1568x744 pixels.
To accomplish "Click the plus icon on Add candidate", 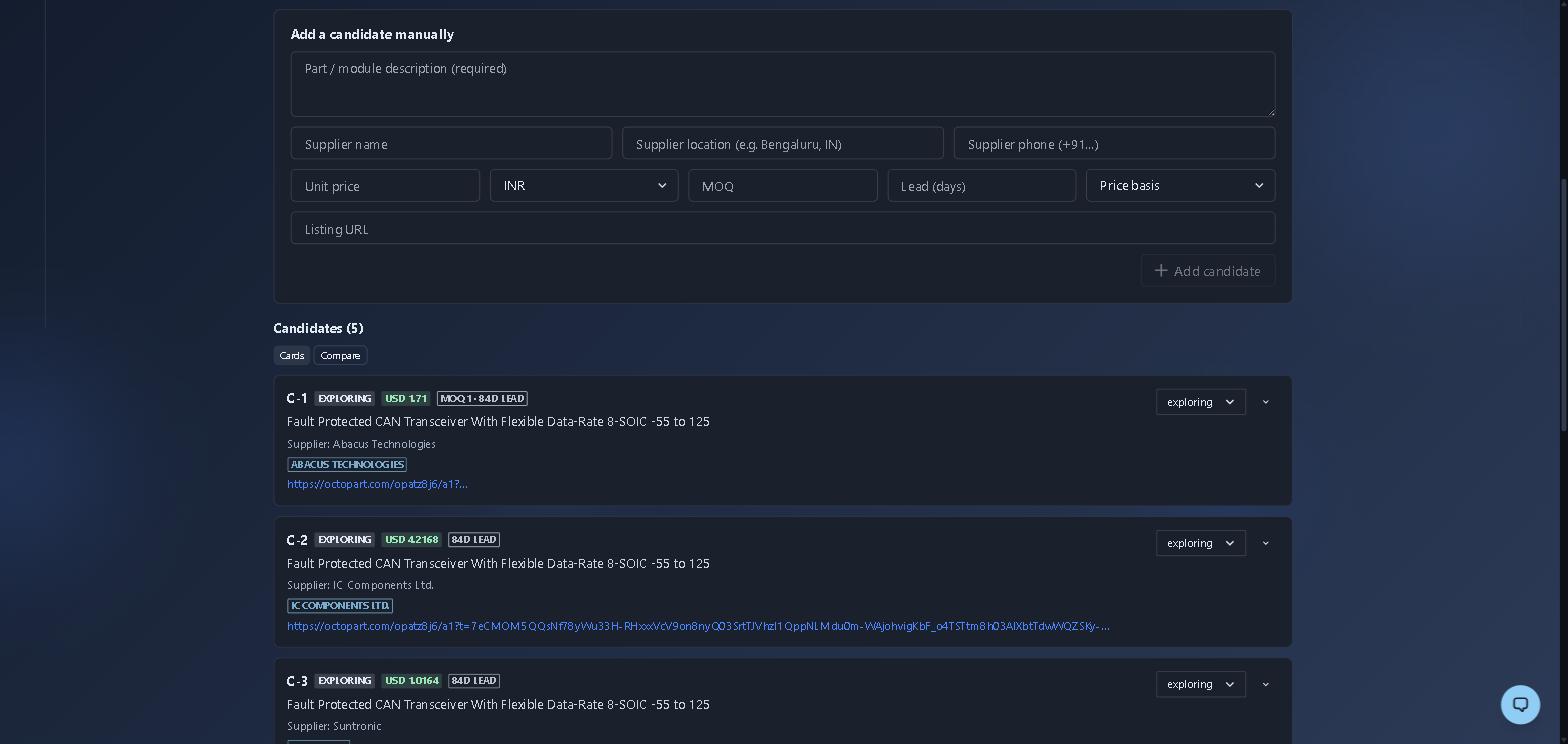I will click(x=1160, y=271).
